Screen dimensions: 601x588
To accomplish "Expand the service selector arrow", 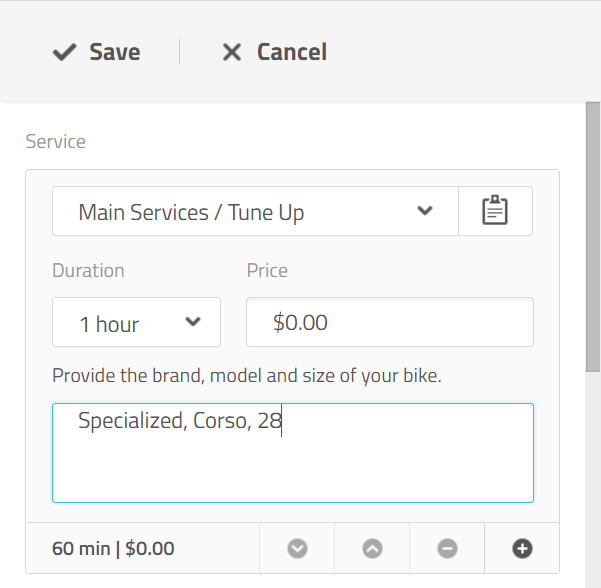I will pos(425,211).
